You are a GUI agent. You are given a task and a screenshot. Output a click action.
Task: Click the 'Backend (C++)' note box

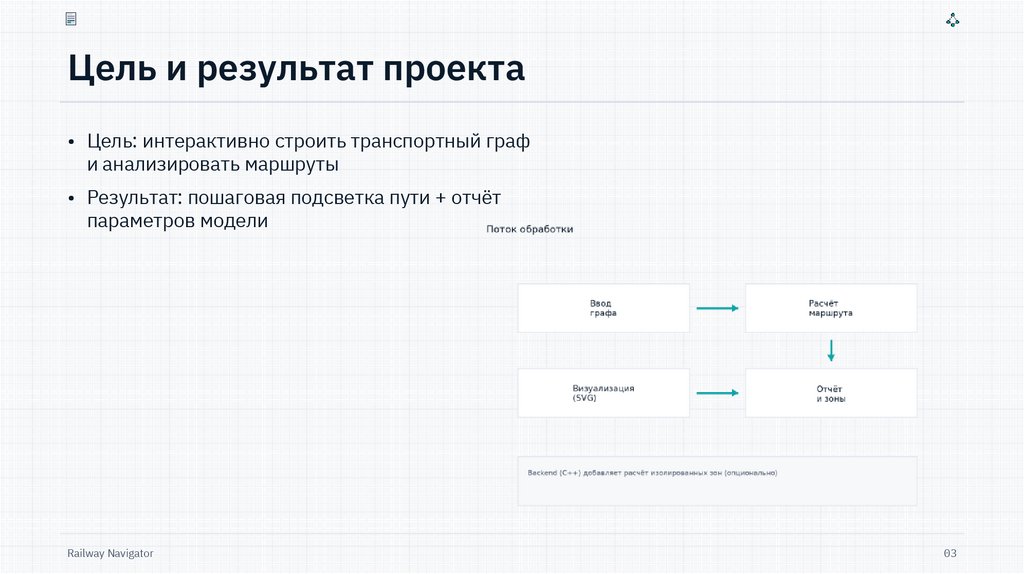pyautogui.click(x=717, y=481)
